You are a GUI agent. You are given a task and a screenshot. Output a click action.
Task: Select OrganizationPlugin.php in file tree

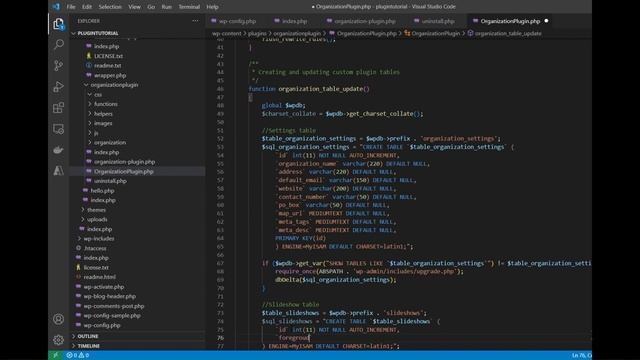pyautogui.click(x=124, y=171)
